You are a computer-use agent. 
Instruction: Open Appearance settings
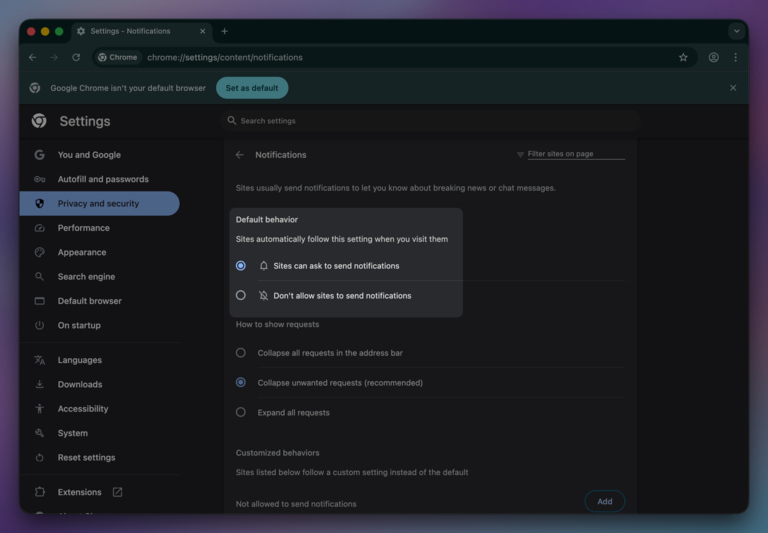coord(82,252)
